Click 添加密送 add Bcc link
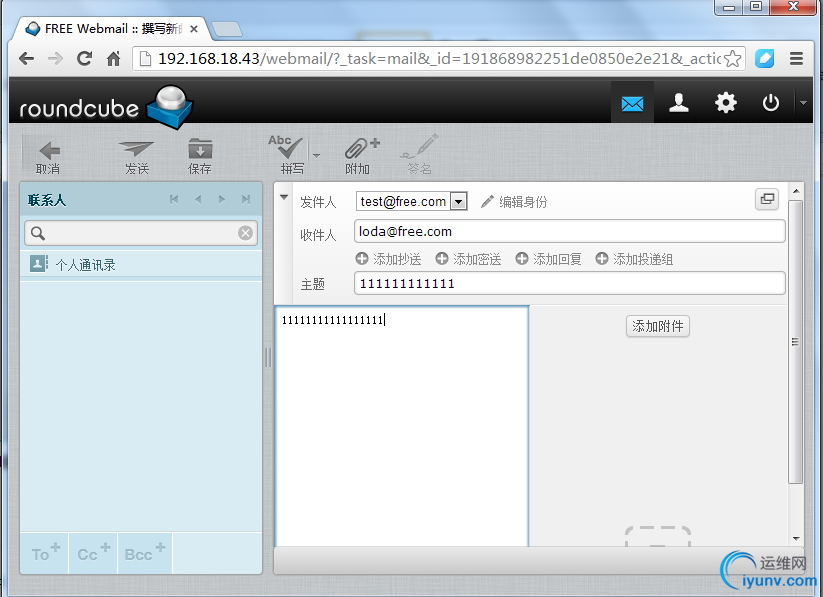The height and width of the screenshot is (597, 823). [468, 259]
